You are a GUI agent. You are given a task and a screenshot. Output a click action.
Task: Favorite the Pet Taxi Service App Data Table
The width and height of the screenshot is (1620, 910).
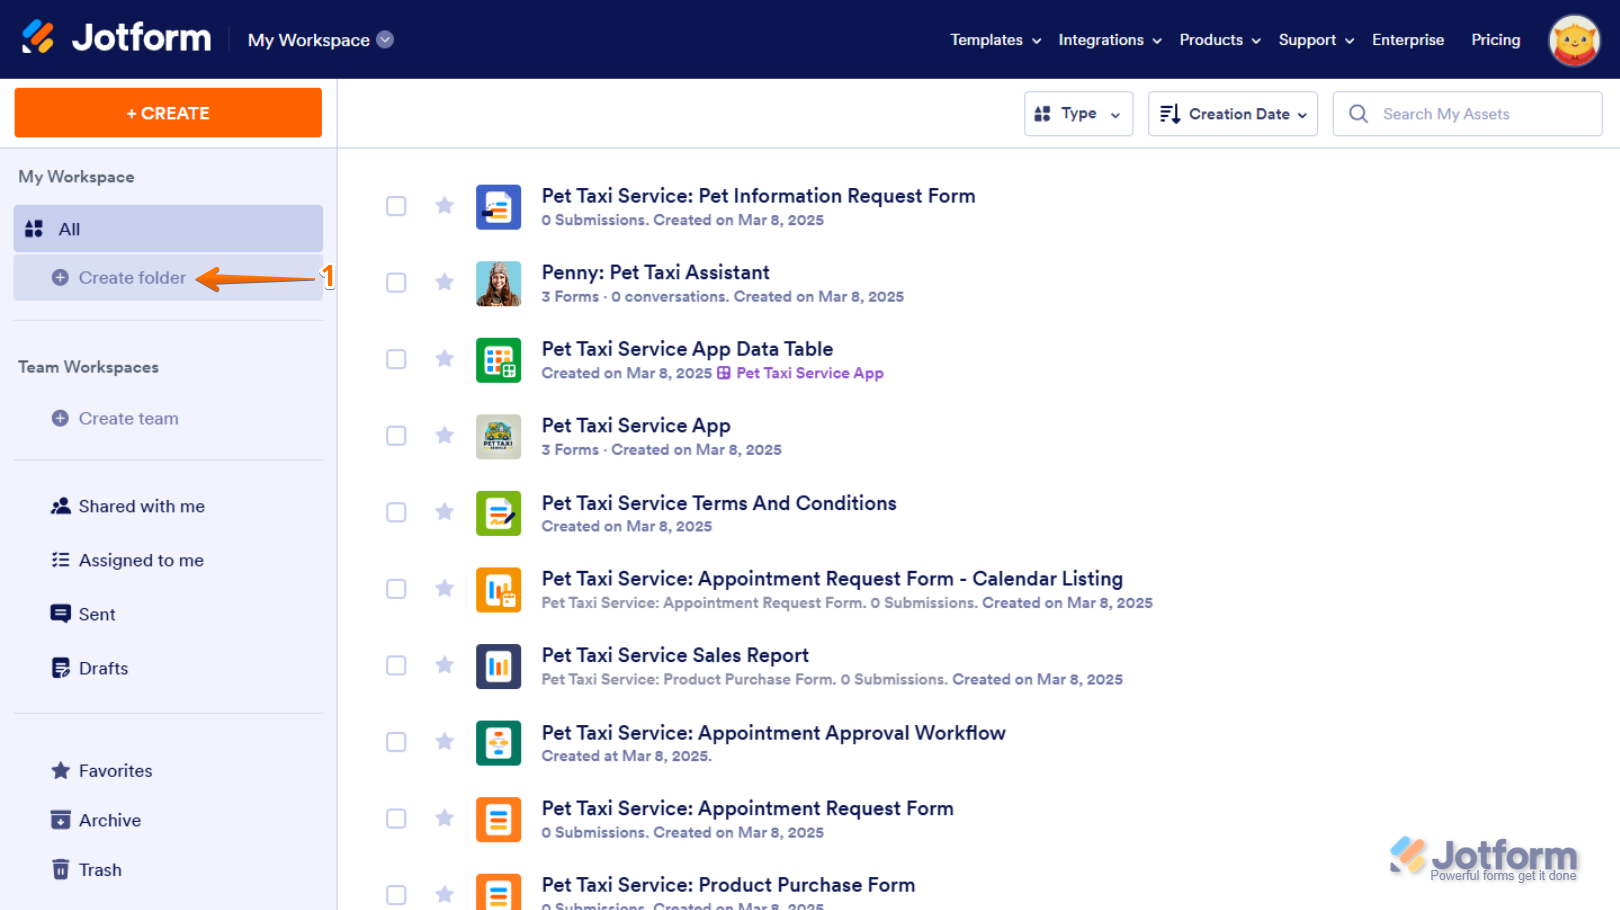[445, 359]
